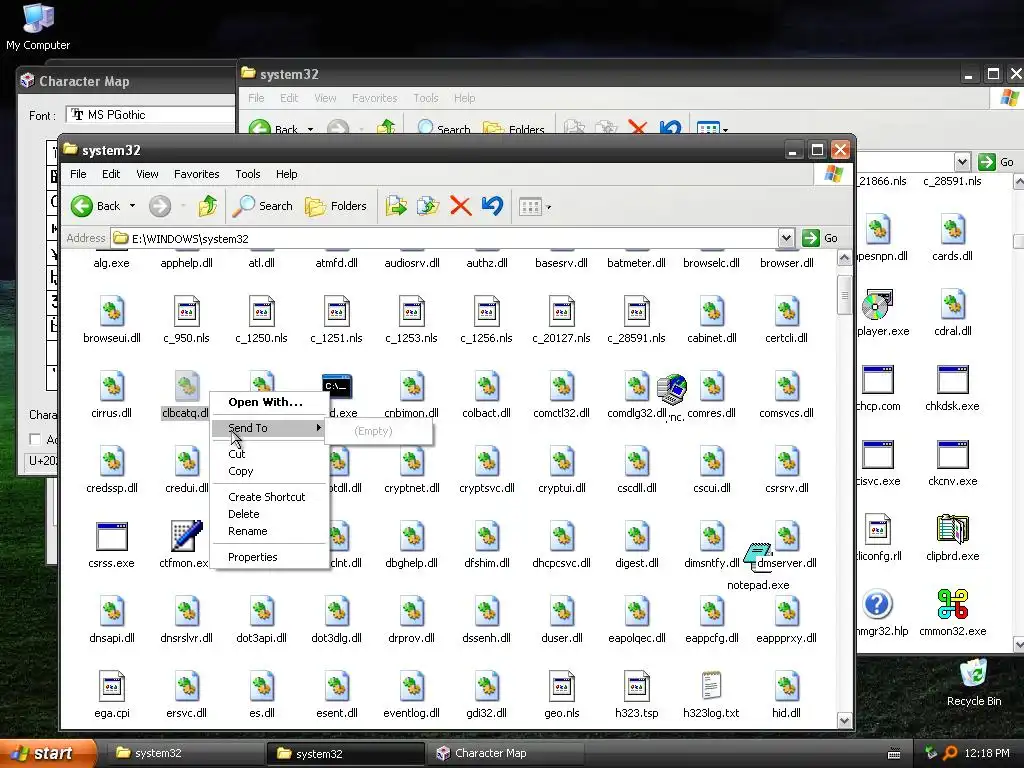Open the Start menu
Image resolution: width=1024 pixels, height=768 pixels.
[x=48, y=753]
